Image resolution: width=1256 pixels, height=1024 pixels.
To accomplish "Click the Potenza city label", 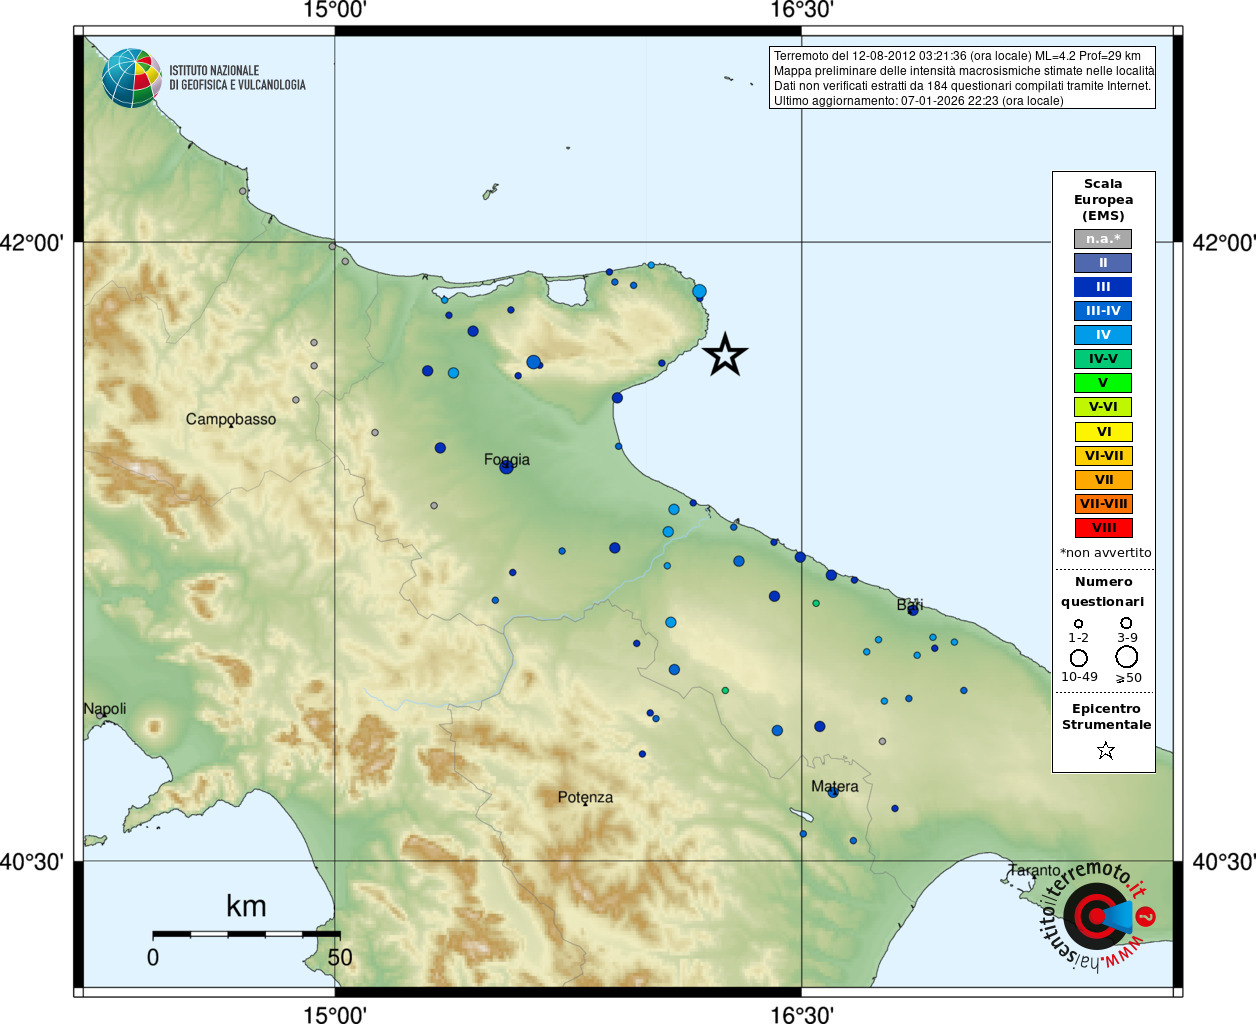I will (585, 797).
